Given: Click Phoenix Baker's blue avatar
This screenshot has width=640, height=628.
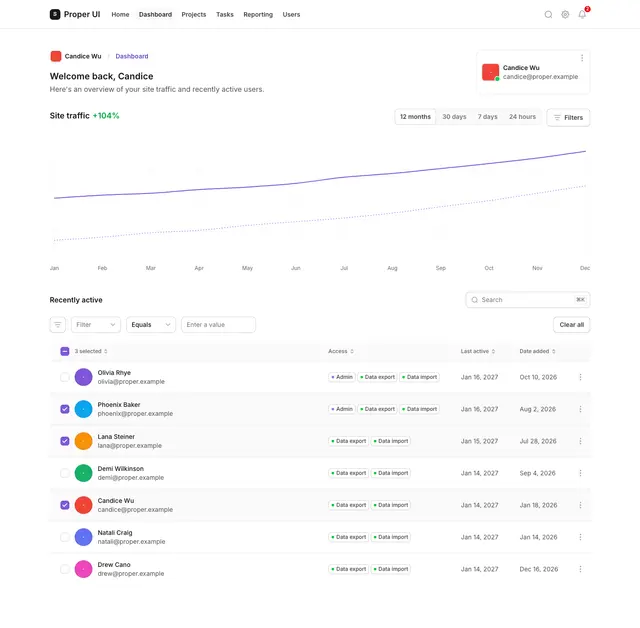Looking at the screenshot, I should 83,409.
